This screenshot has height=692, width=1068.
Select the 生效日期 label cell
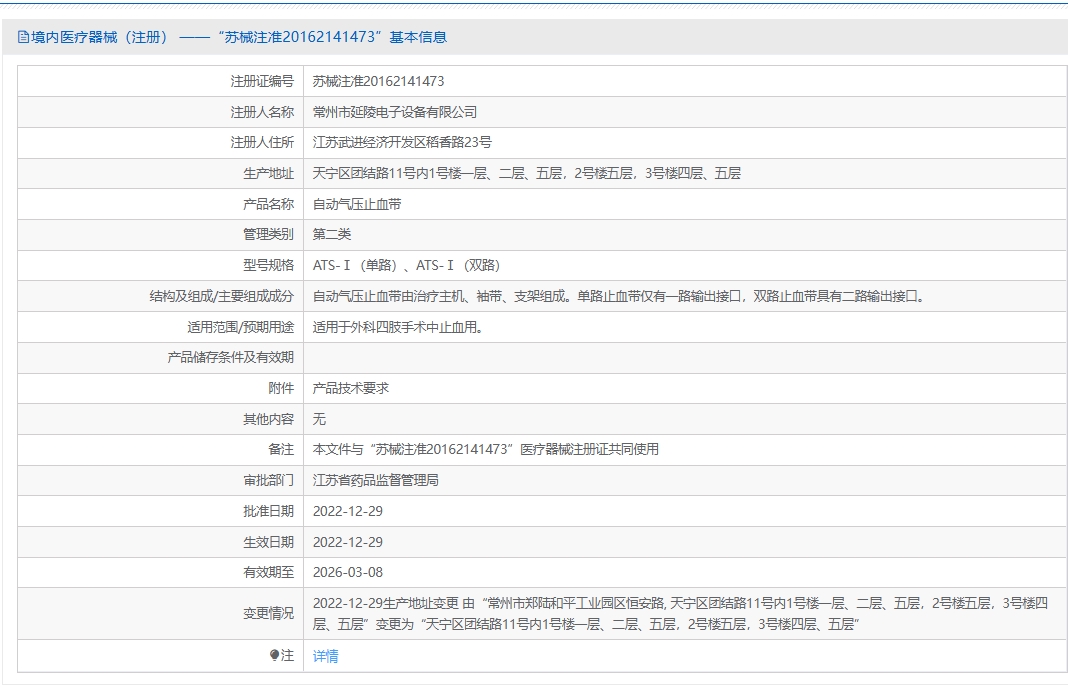click(x=161, y=542)
